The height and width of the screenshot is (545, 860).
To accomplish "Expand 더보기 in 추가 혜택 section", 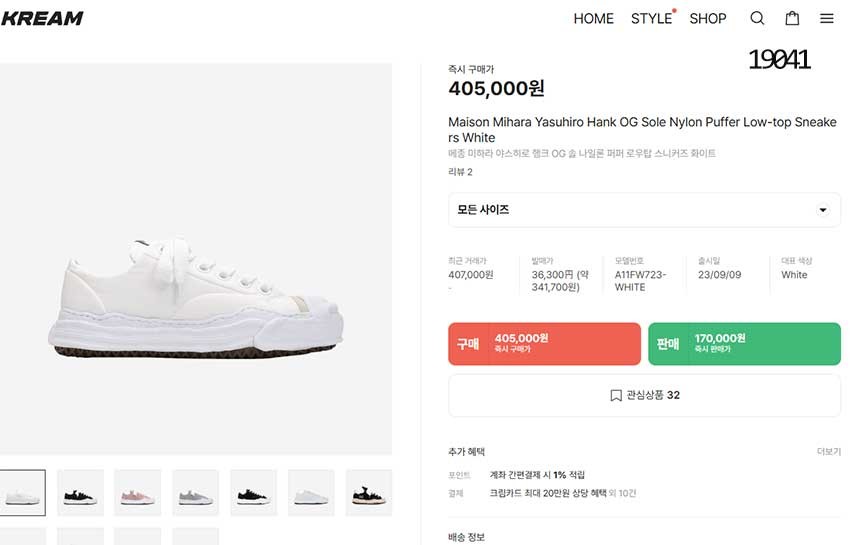I will click(828, 452).
